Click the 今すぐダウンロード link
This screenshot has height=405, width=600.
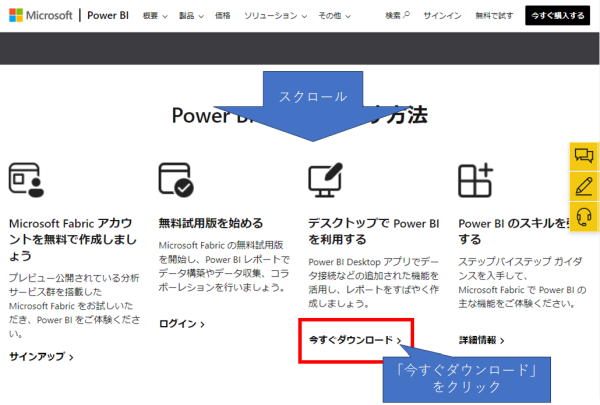pos(355,341)
